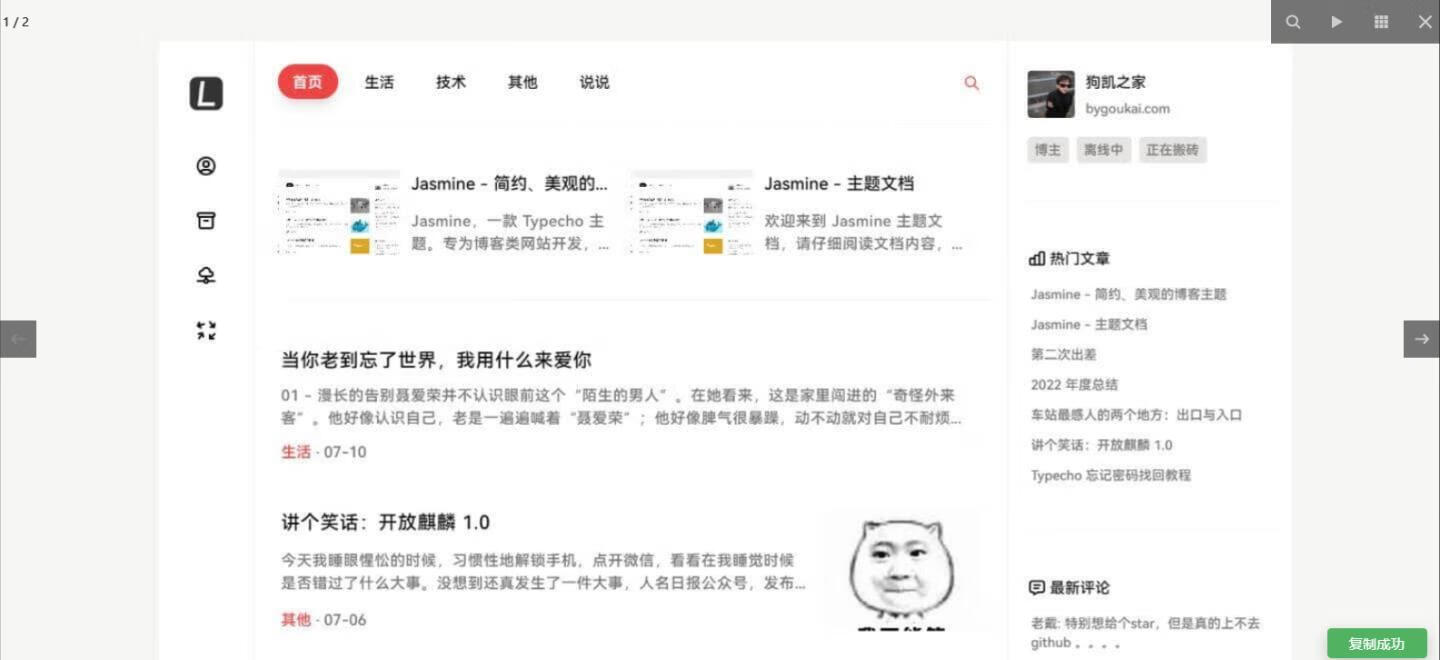Click the red search icon in the blog nav

[971, 83]
